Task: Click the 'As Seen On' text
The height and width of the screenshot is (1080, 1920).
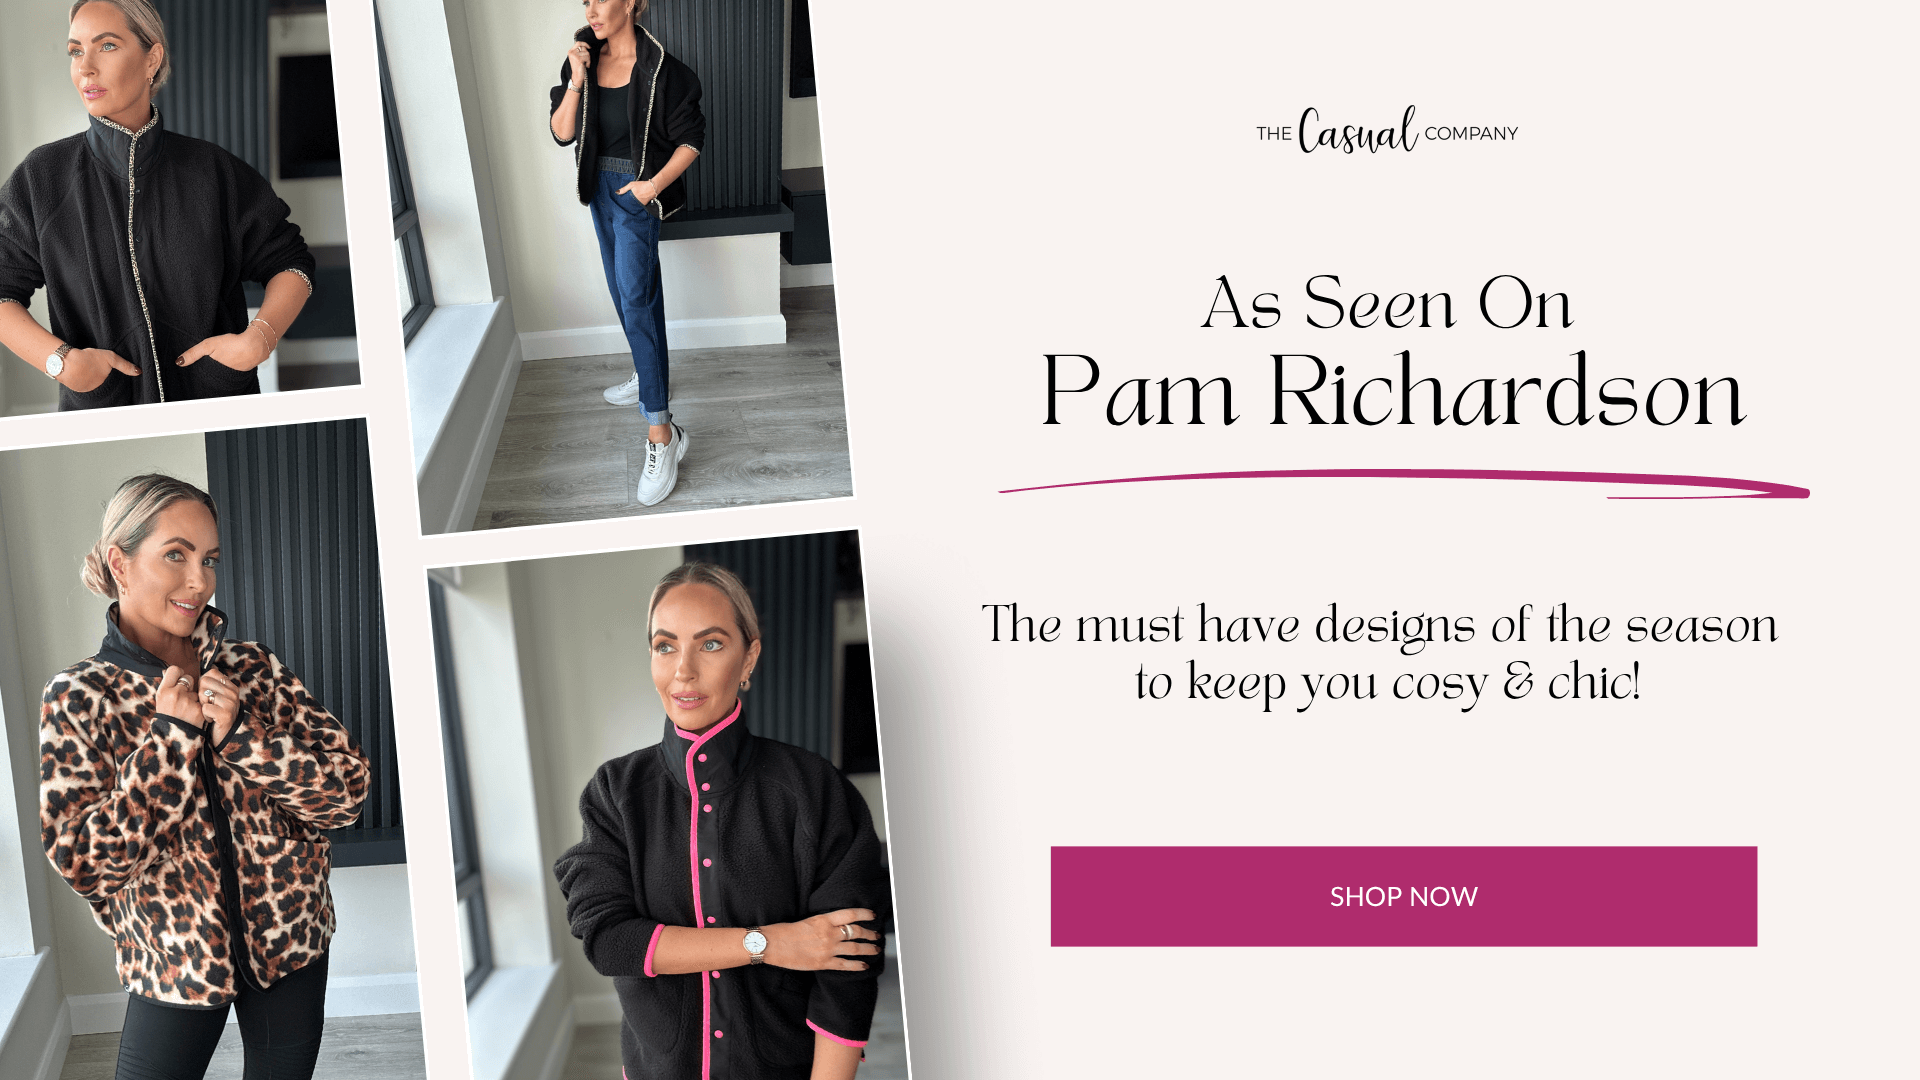Action: tap(1388, 303)
